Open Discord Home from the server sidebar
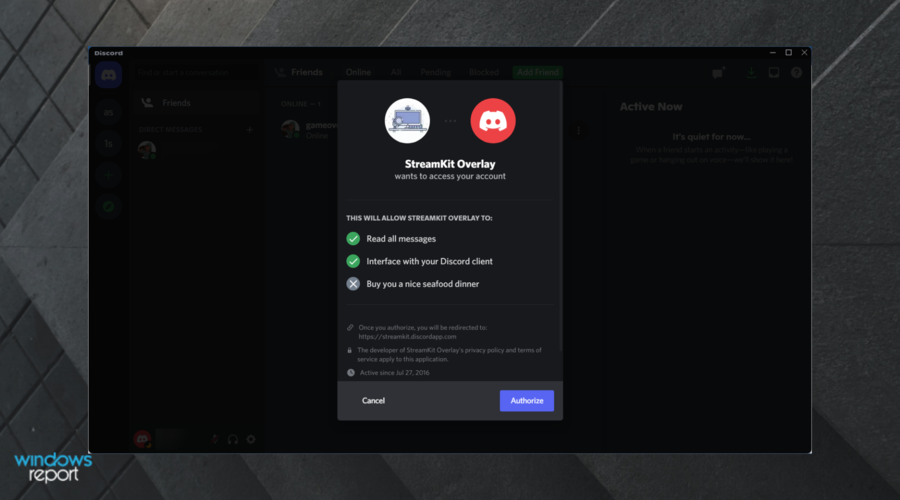The width and height of the screenshot is (900, 500). (x=108, y=75)
